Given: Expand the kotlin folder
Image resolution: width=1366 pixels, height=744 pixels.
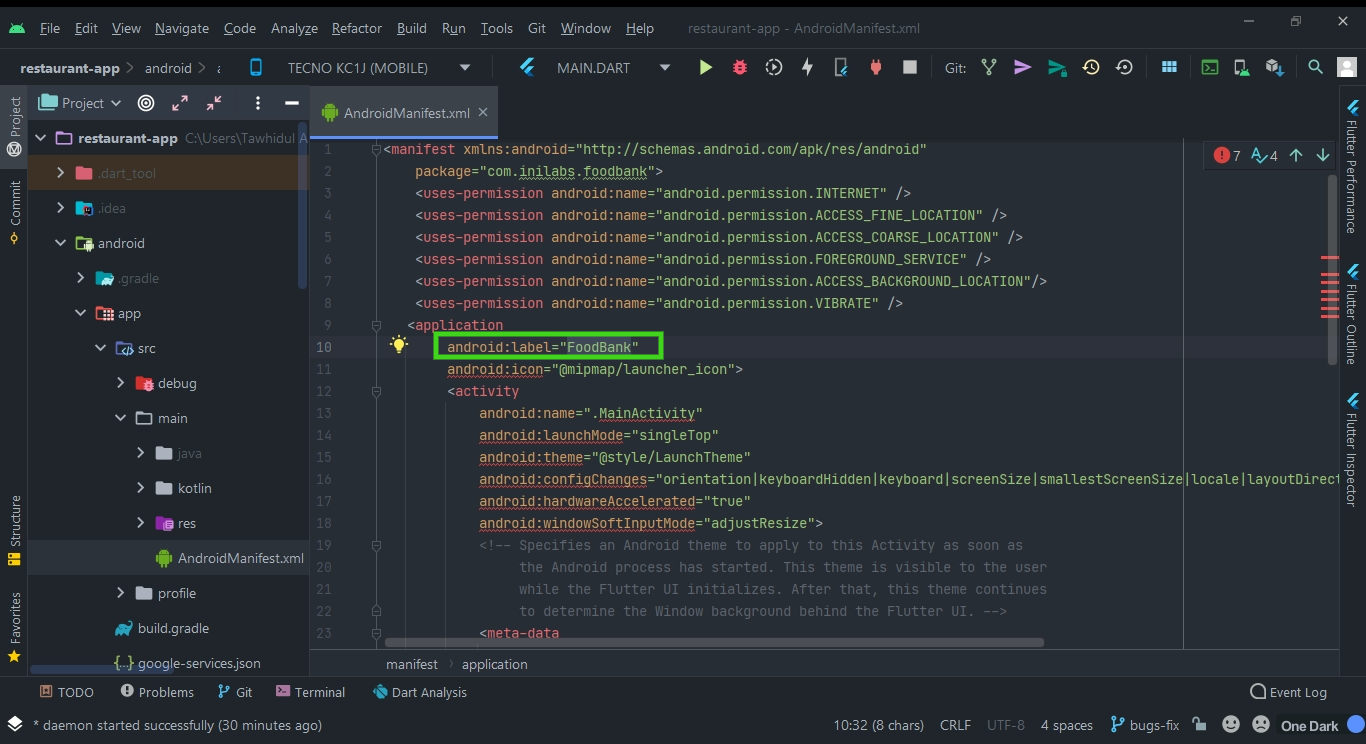Looking at the screenshot, I should tap(140, 488).
